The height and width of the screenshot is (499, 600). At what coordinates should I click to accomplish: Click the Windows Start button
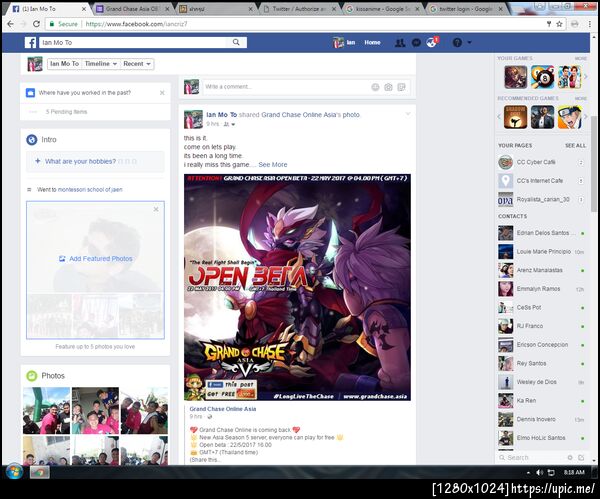[x=14, y=471]
